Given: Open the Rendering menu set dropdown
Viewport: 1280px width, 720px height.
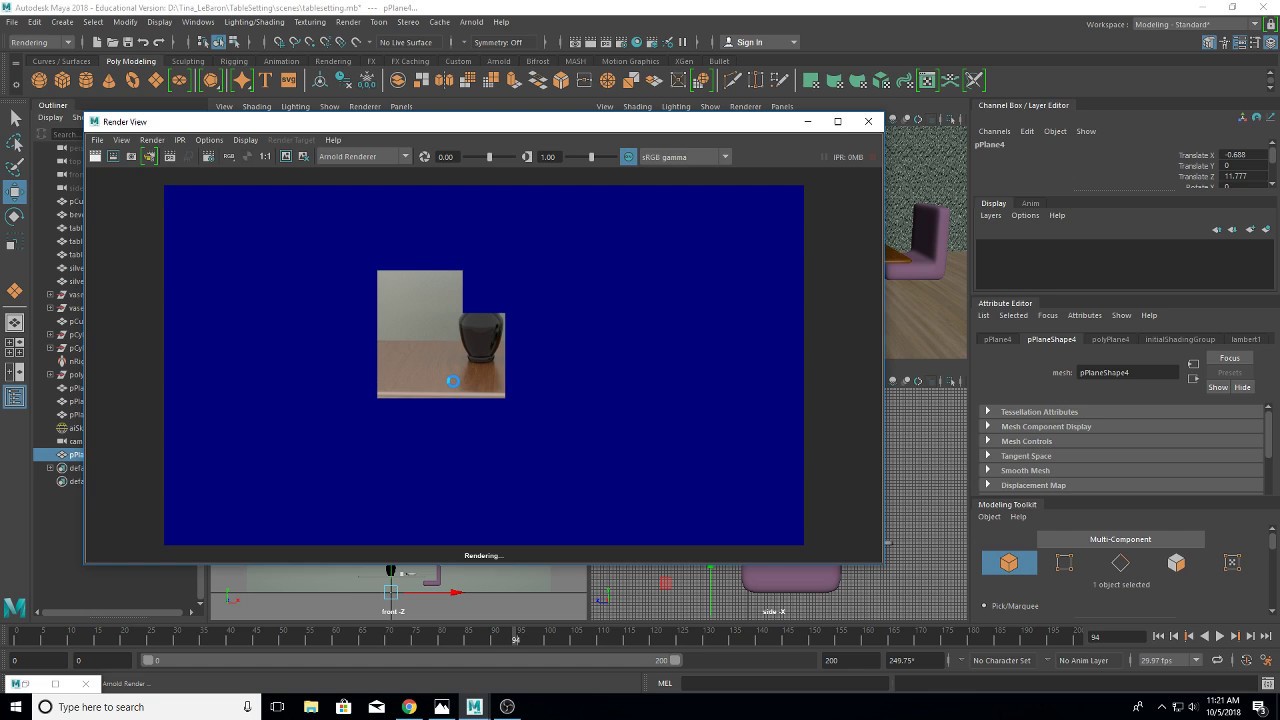Looking at the screenshot, I should [x=41, y=42].
